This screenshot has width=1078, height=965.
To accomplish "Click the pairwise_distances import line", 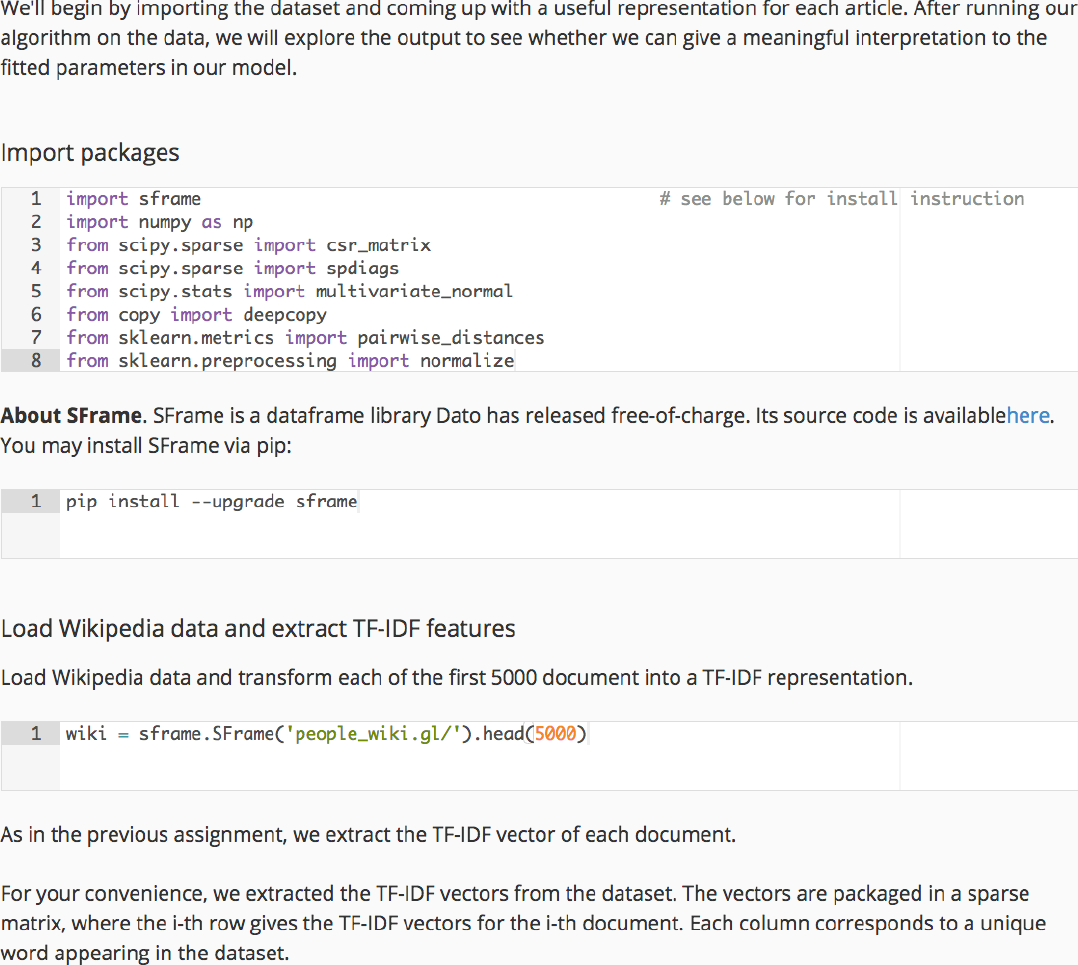I will [x=305, y=337].
